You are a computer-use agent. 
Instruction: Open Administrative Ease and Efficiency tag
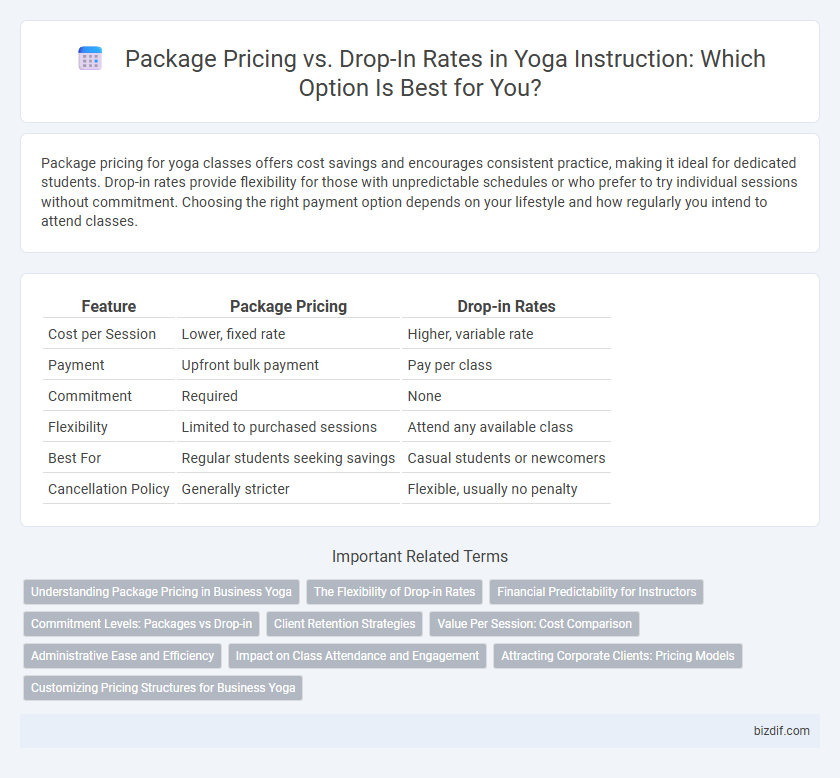pyautogui.click(x=122, y=656)
